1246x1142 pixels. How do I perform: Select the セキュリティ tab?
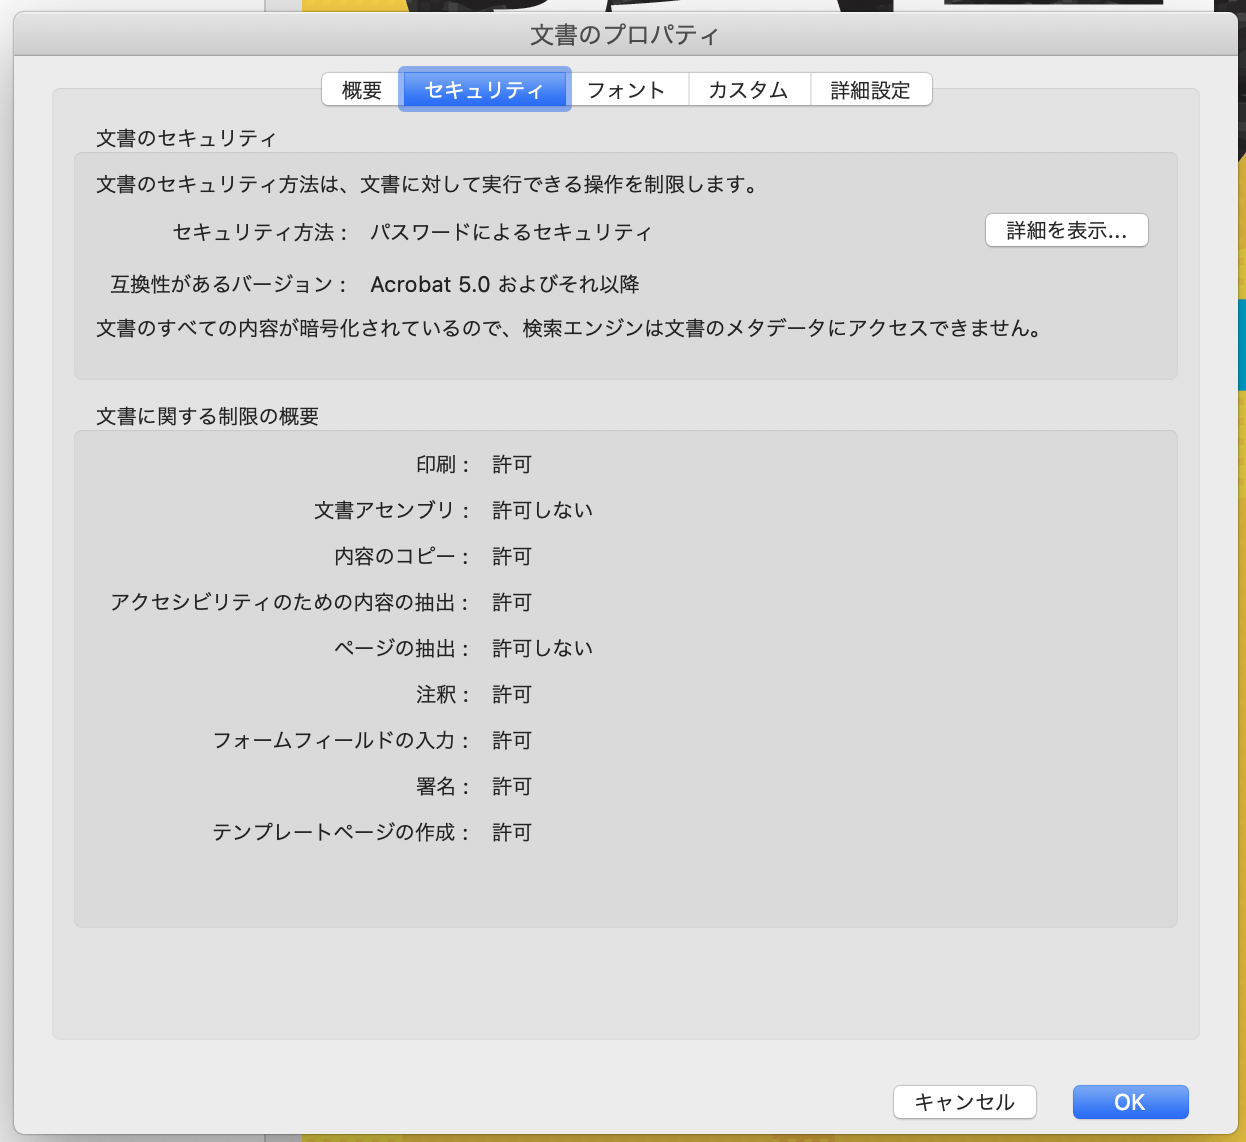point(484,90)
